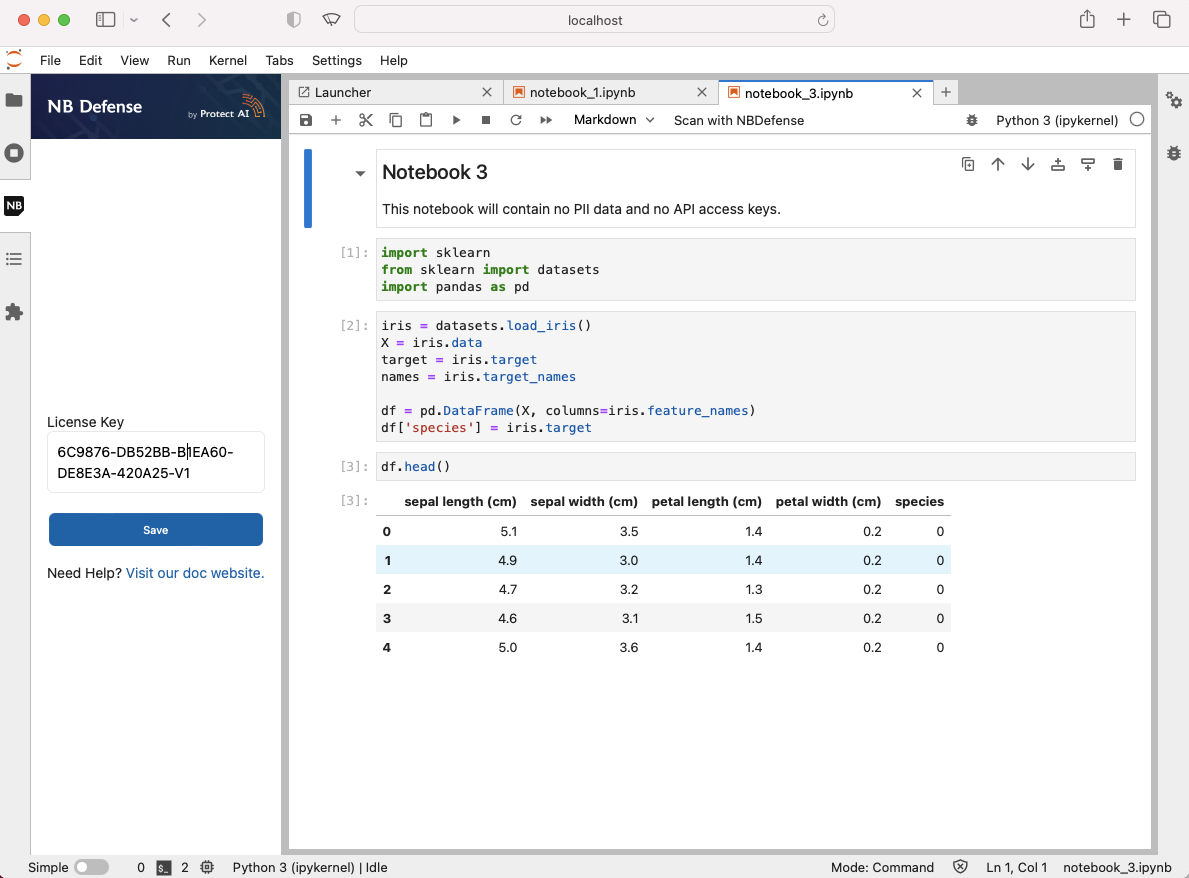The image size is (1189, 878).
Task: Open the file browser in the sidebar
Action: (14, 99)
